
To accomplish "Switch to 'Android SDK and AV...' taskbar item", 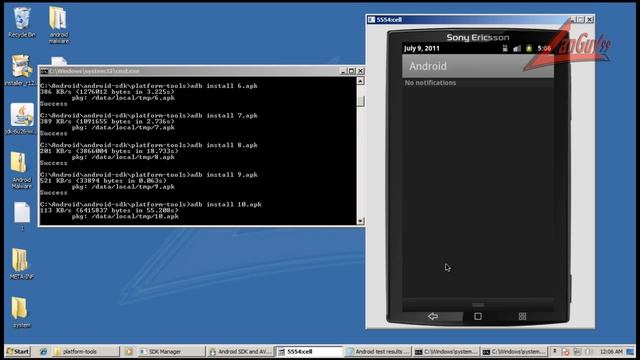I will 240,351.
